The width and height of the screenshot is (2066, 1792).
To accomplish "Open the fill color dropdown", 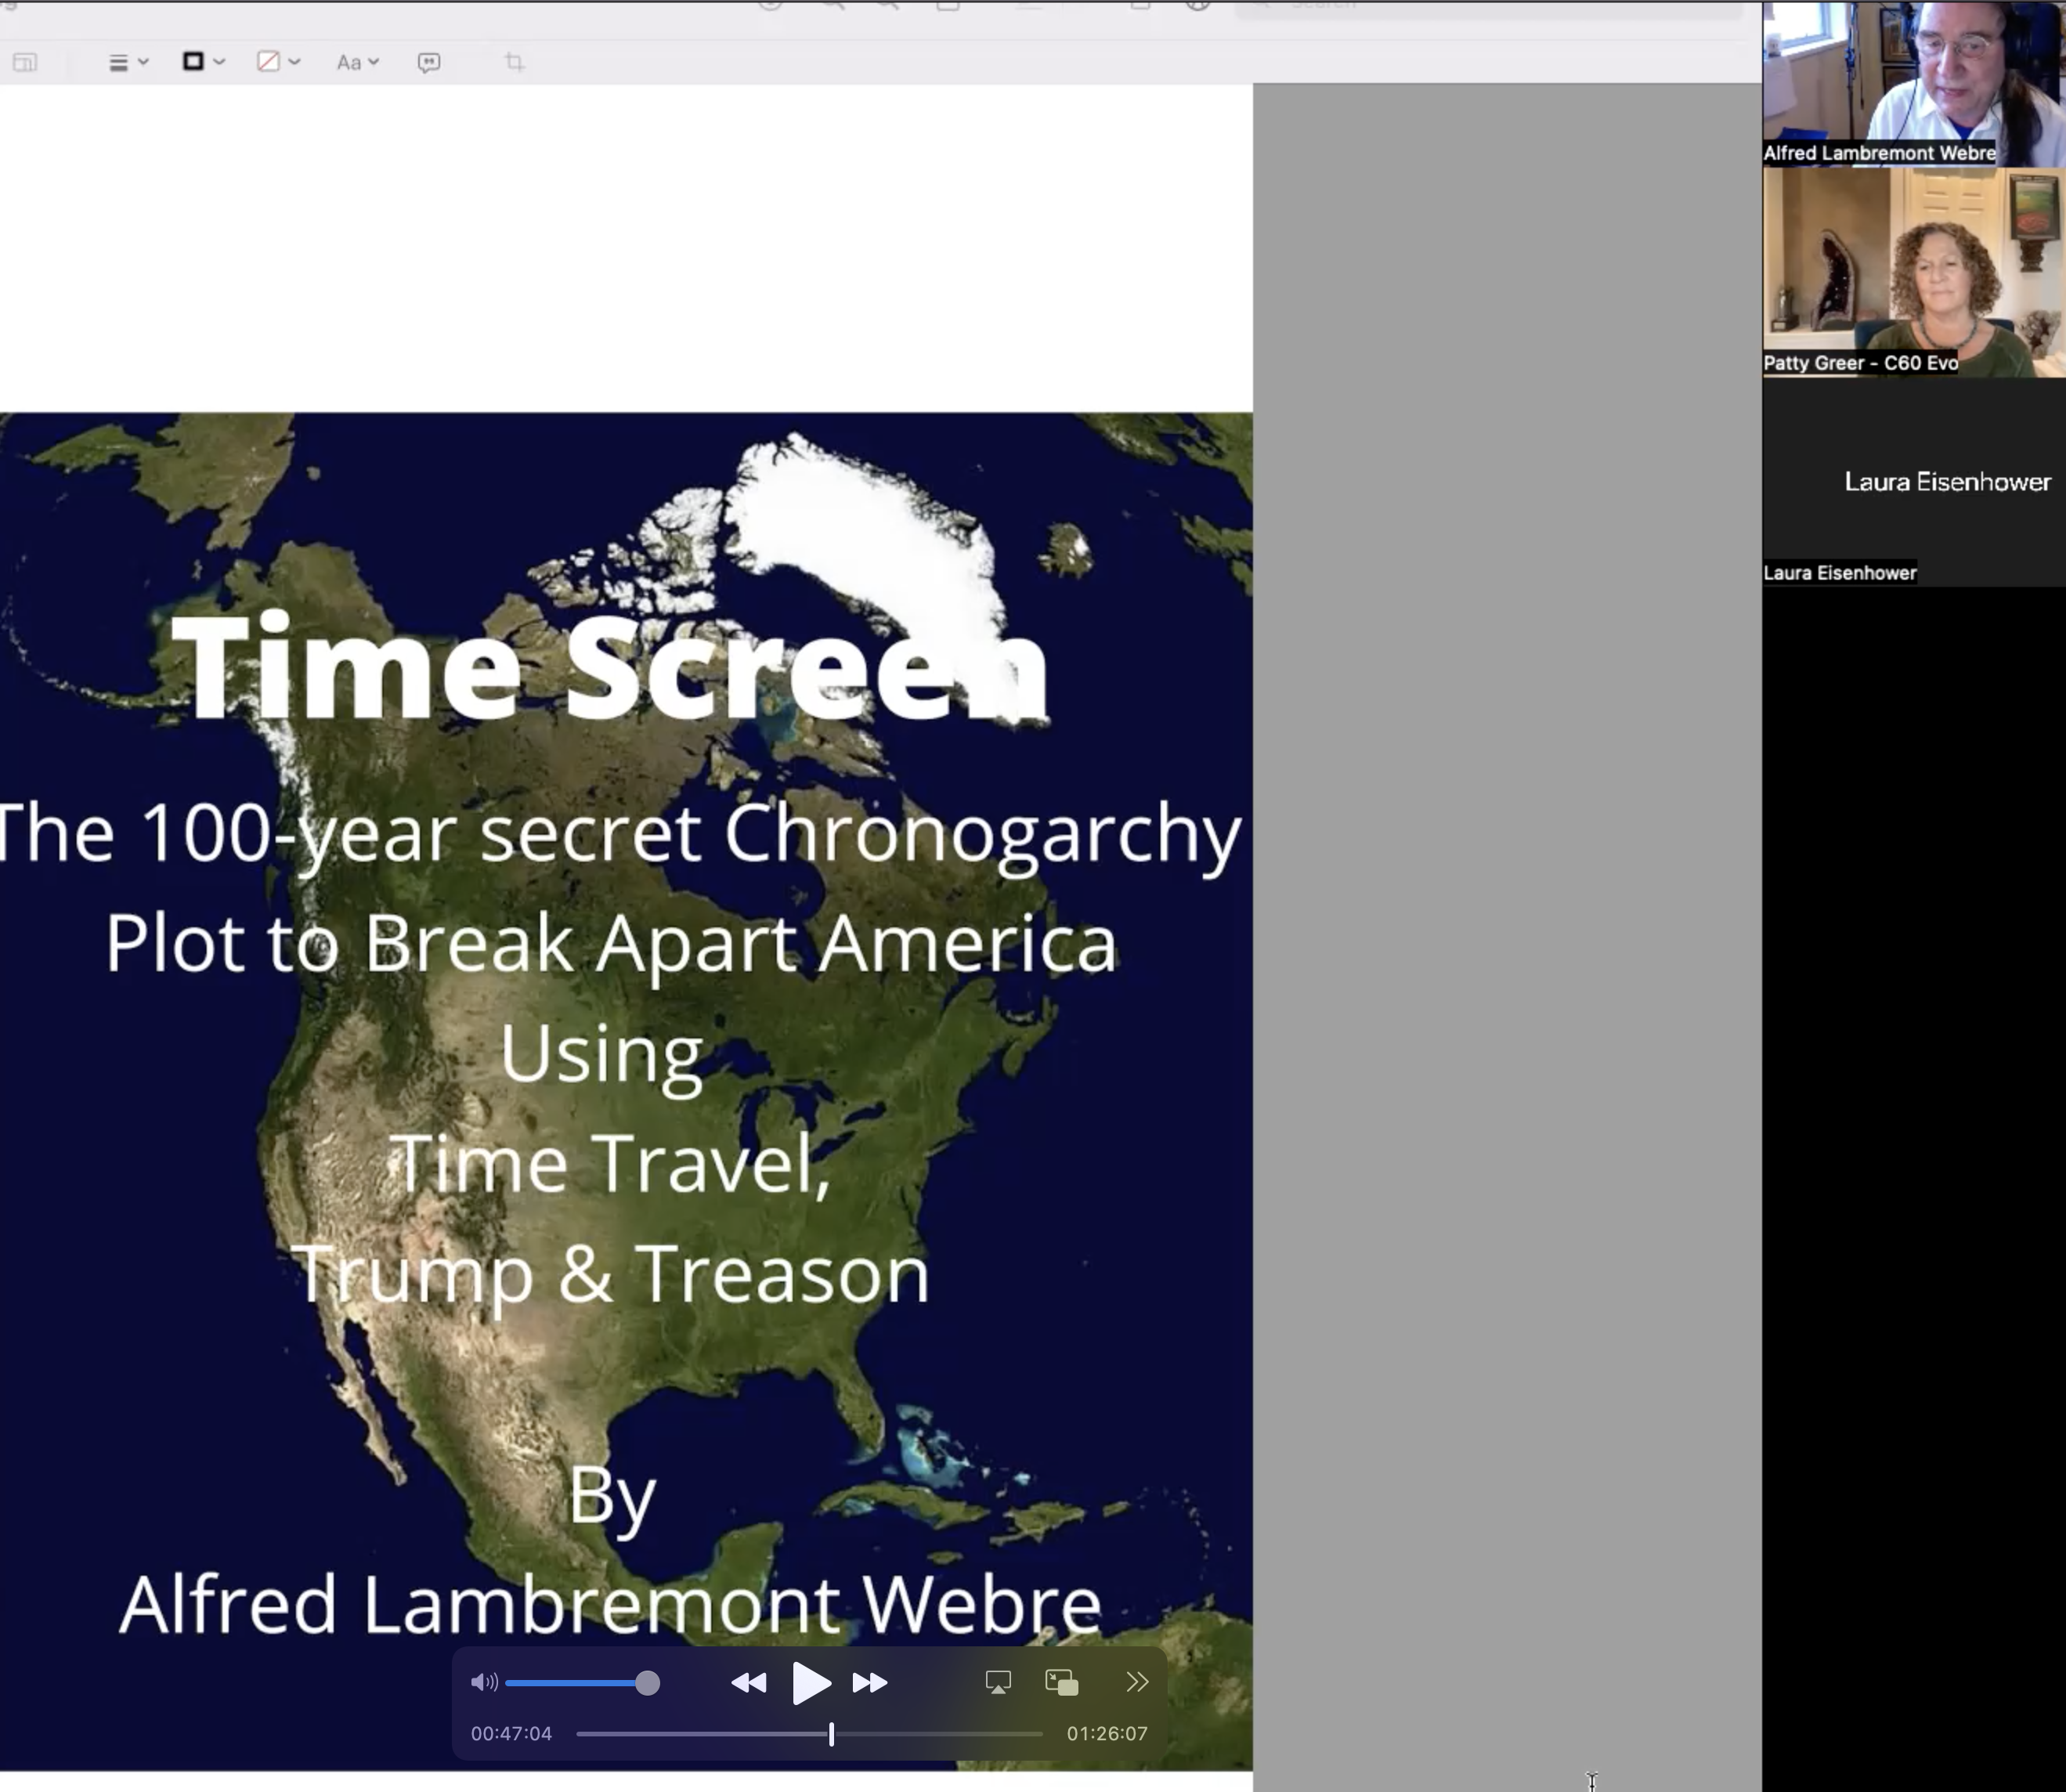I will pyautogui.click(x=278, y=62).
